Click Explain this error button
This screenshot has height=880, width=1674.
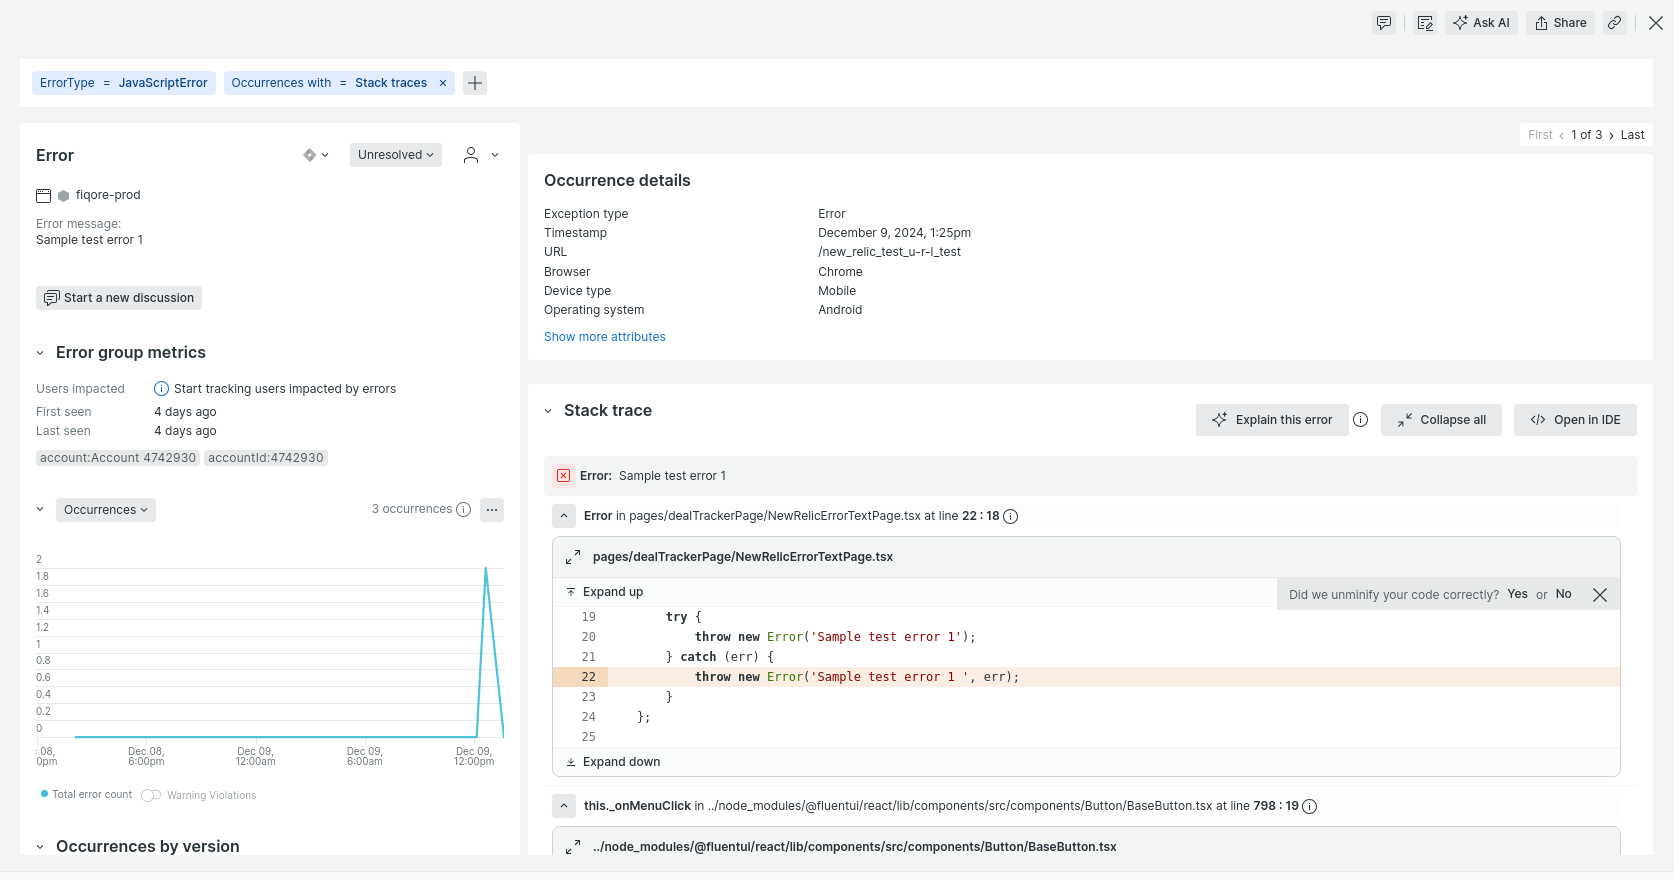pyautogui.click(x=1272, y=420)
